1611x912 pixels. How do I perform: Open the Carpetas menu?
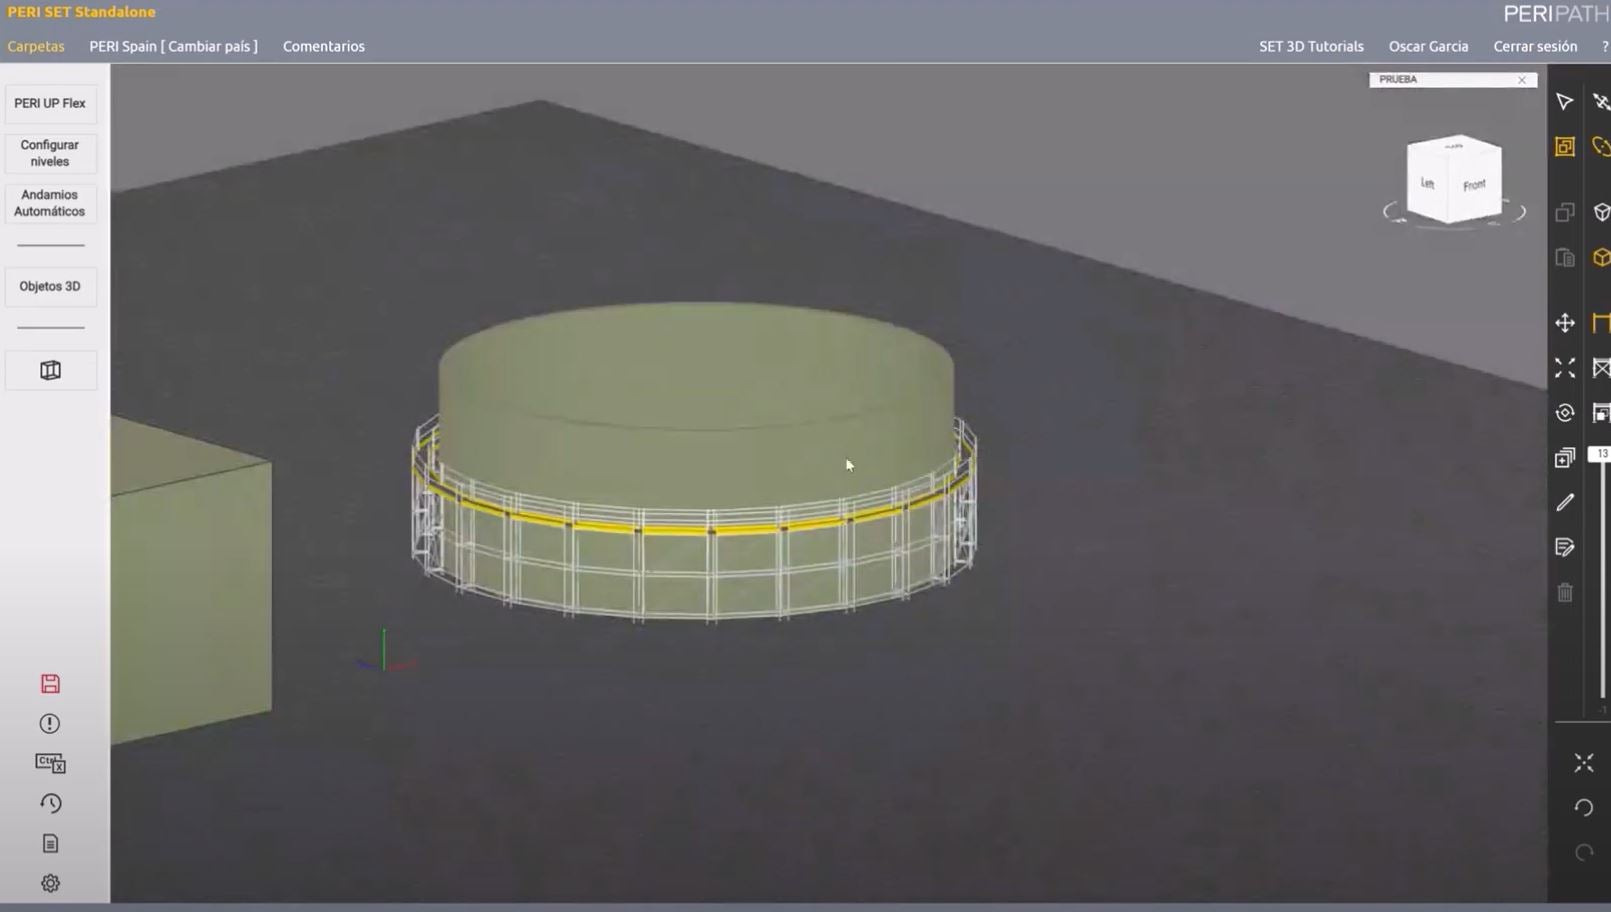click(36, 46)
